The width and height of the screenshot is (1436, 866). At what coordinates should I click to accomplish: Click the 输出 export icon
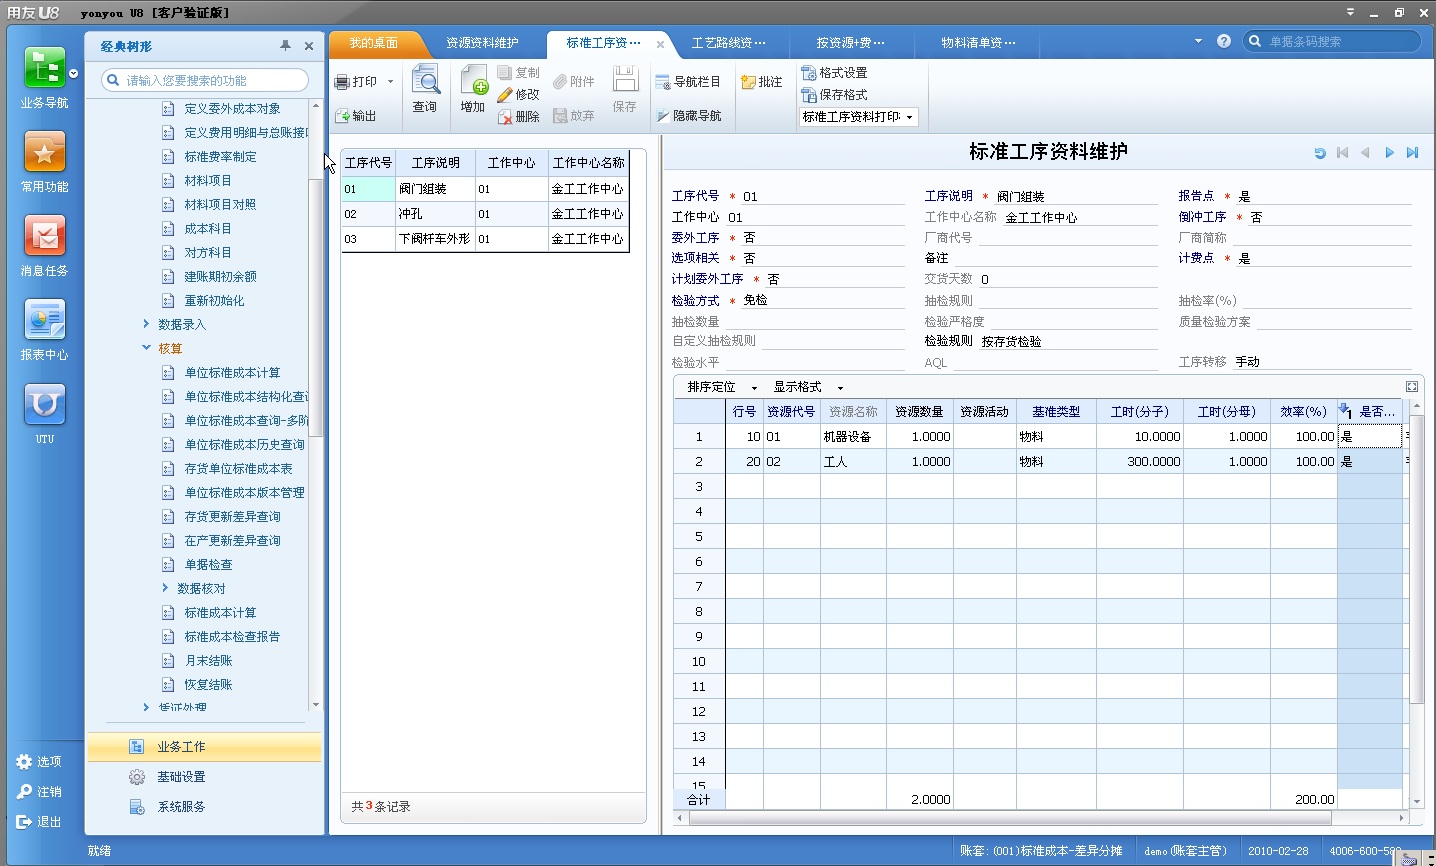pos(342,116)
